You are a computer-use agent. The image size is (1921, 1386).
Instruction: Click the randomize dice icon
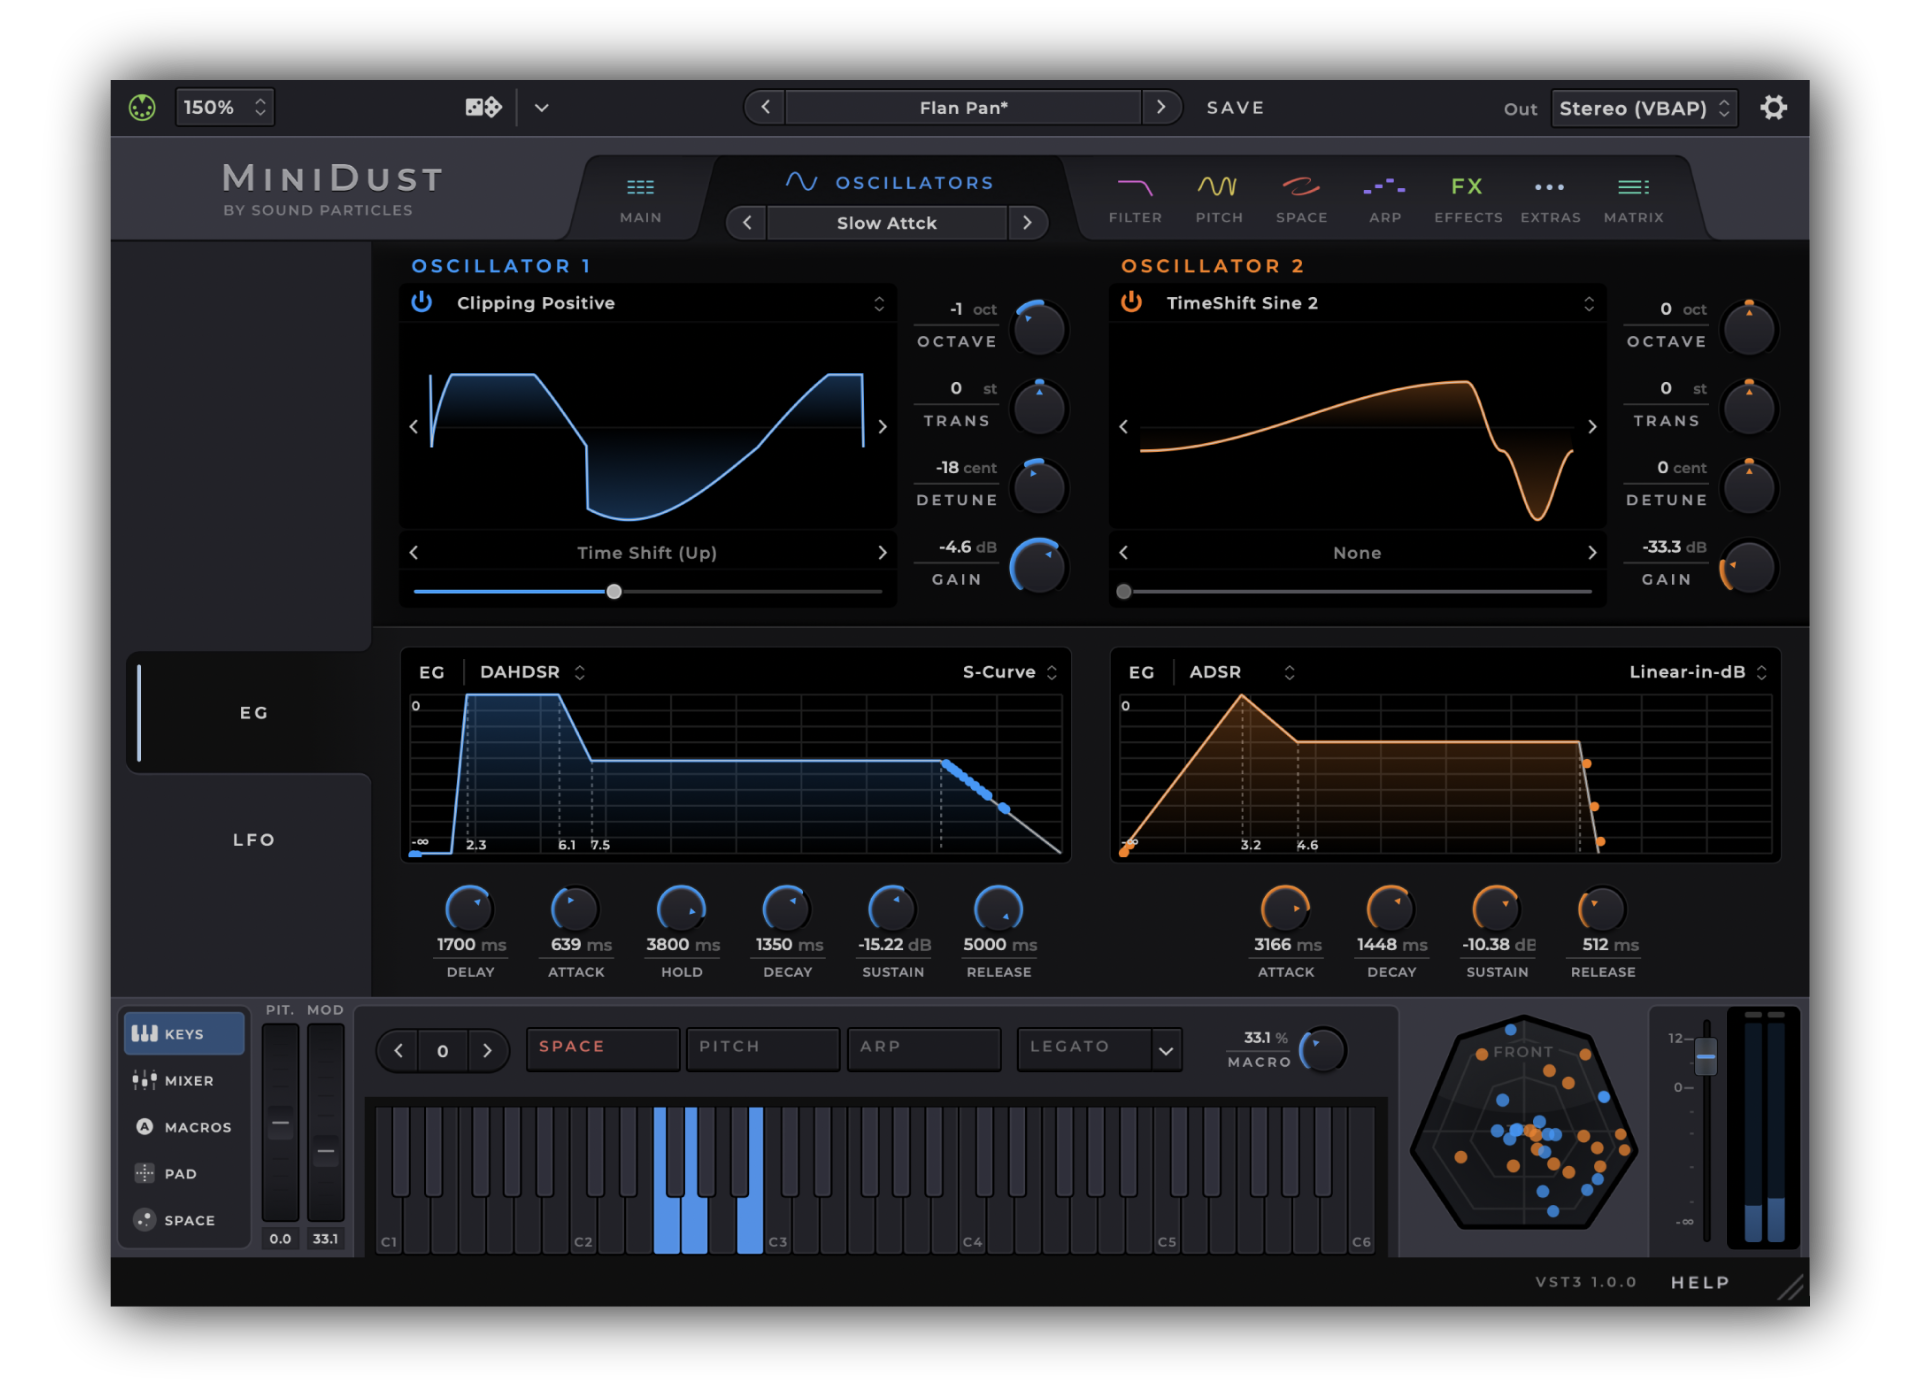(483, 107)
